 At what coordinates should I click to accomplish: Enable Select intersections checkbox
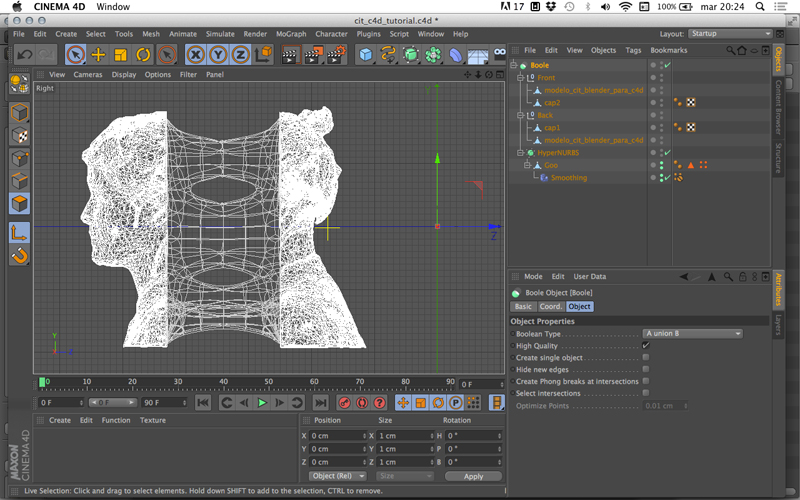[x=646, y=393]
